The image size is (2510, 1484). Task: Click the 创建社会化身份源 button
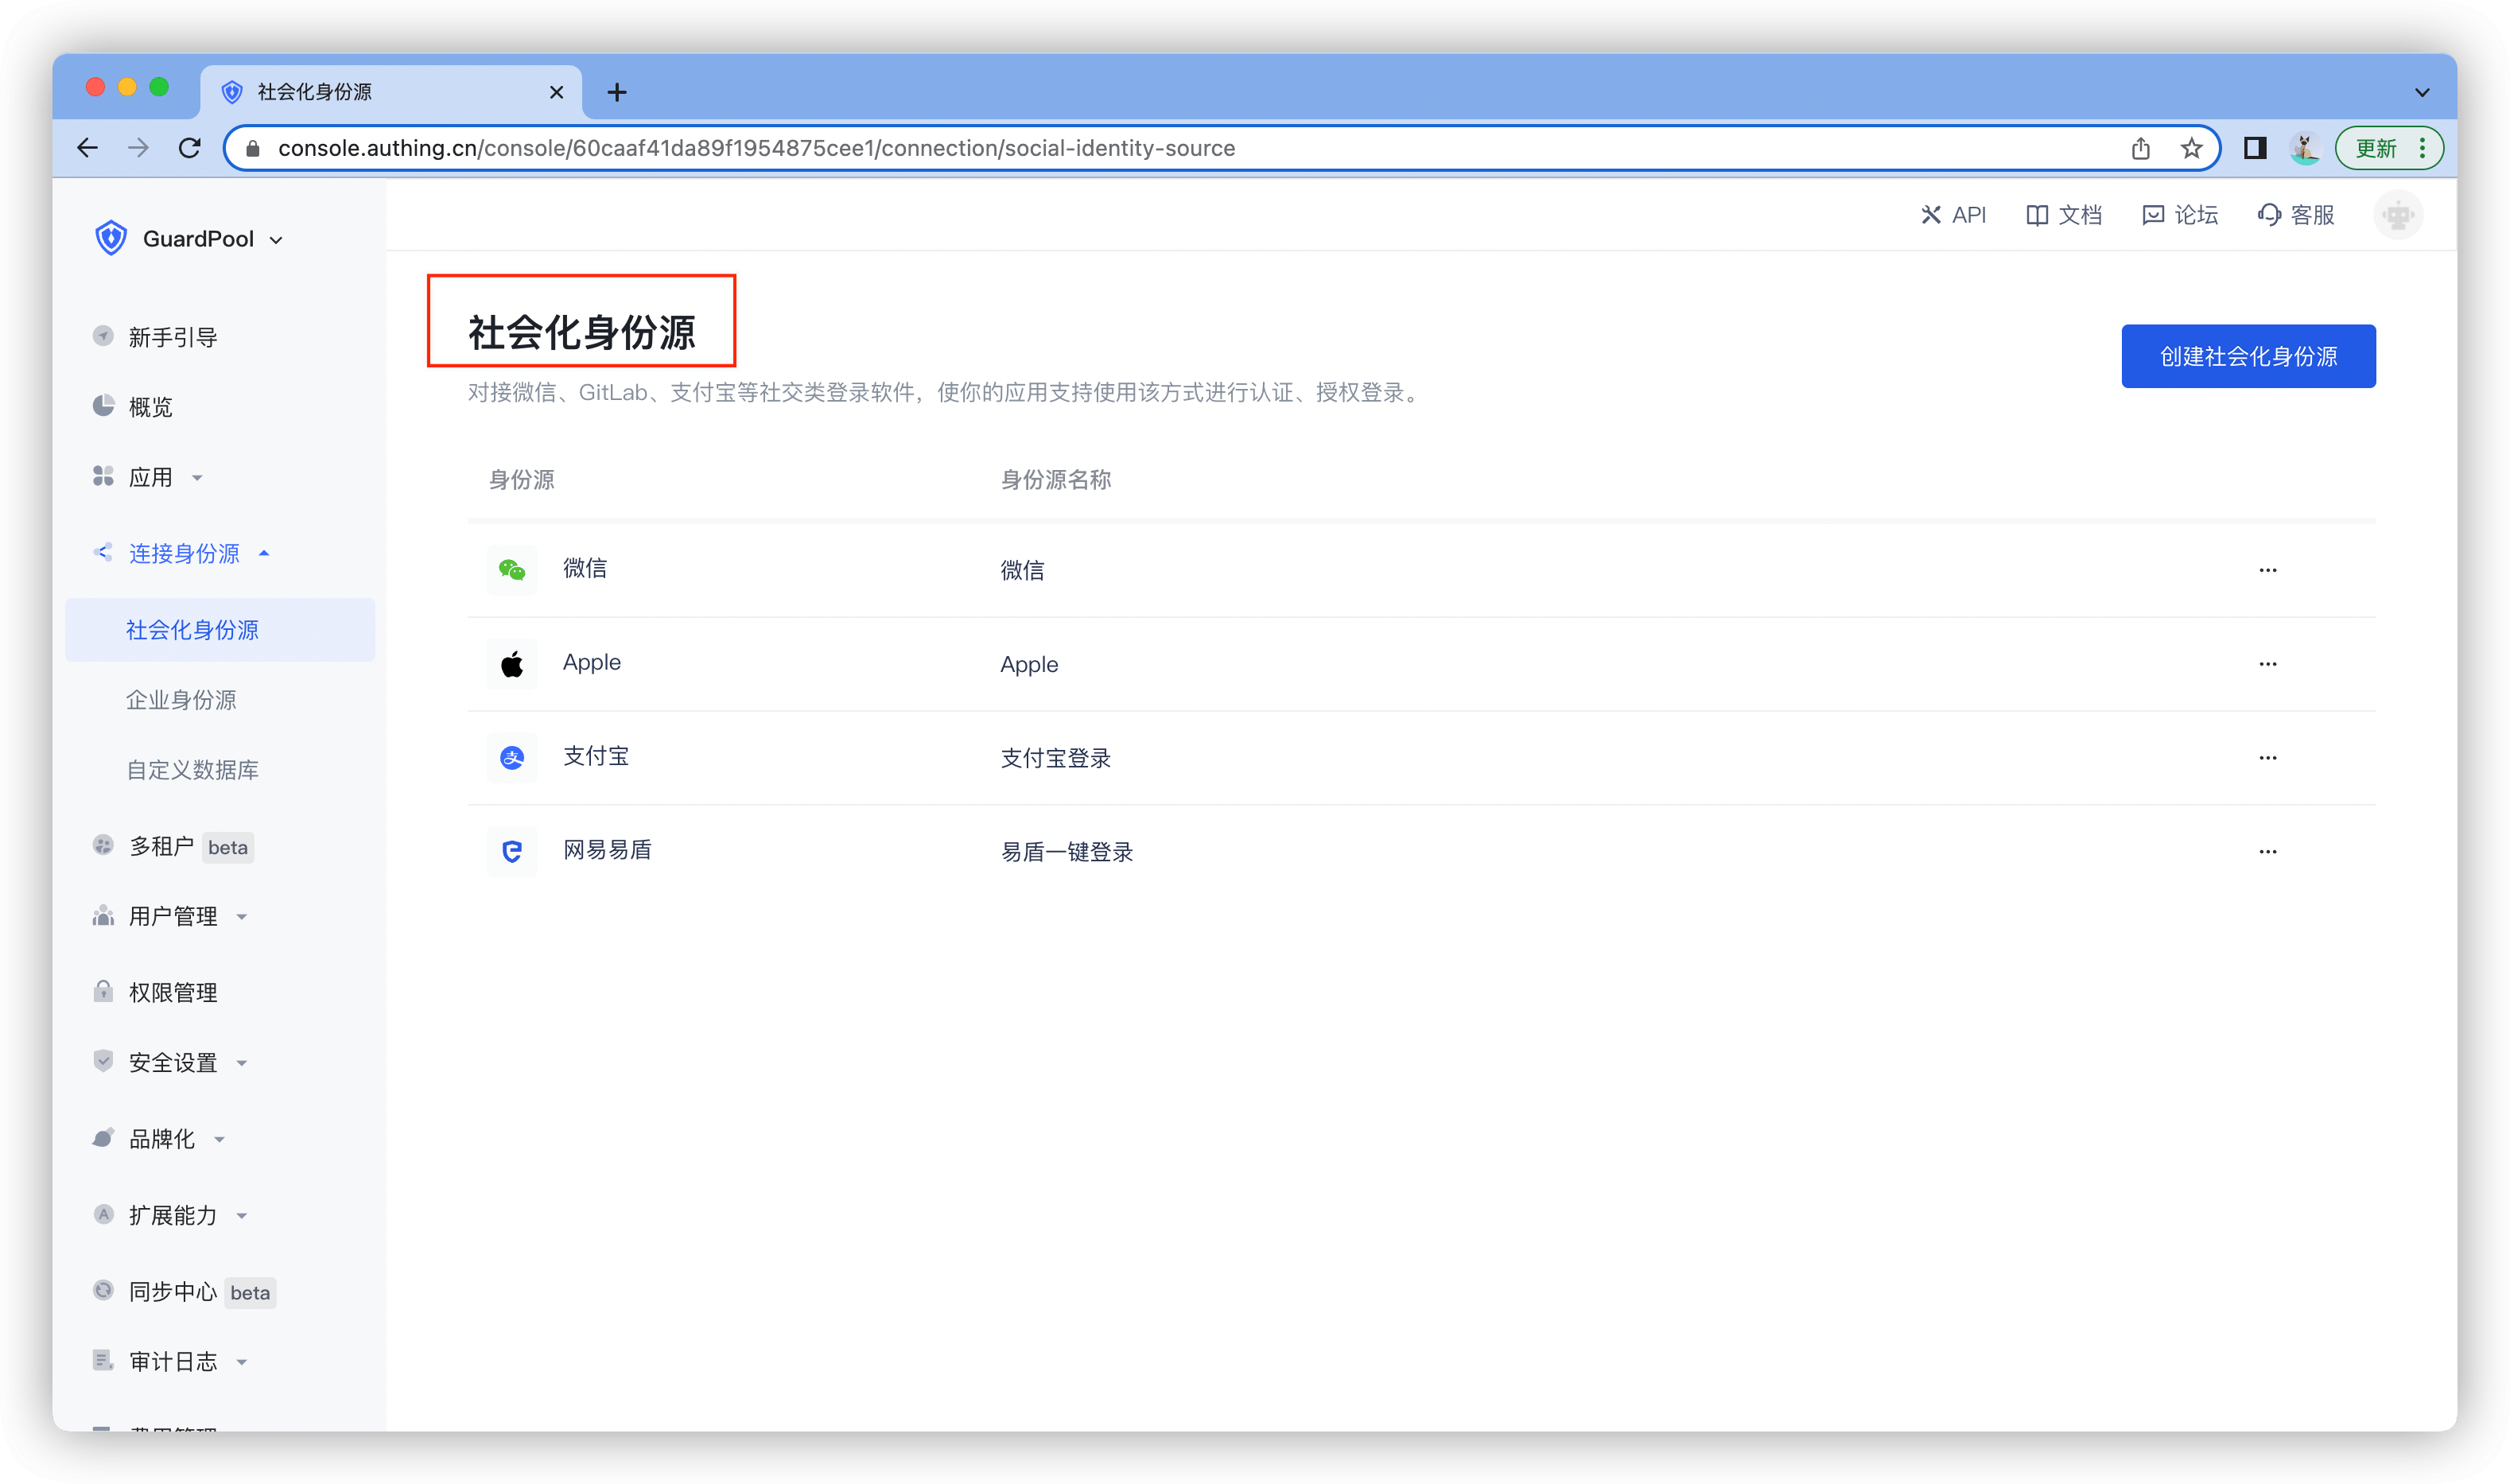[x=2248, y=356]
